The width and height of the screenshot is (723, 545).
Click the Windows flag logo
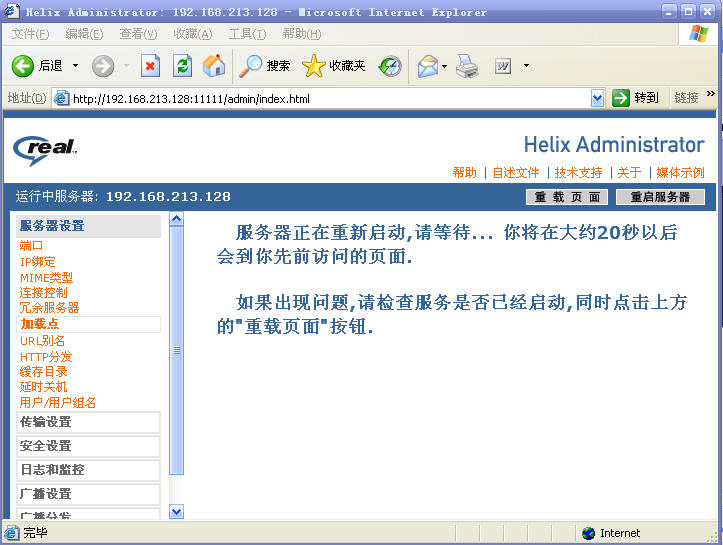[699, 34]
